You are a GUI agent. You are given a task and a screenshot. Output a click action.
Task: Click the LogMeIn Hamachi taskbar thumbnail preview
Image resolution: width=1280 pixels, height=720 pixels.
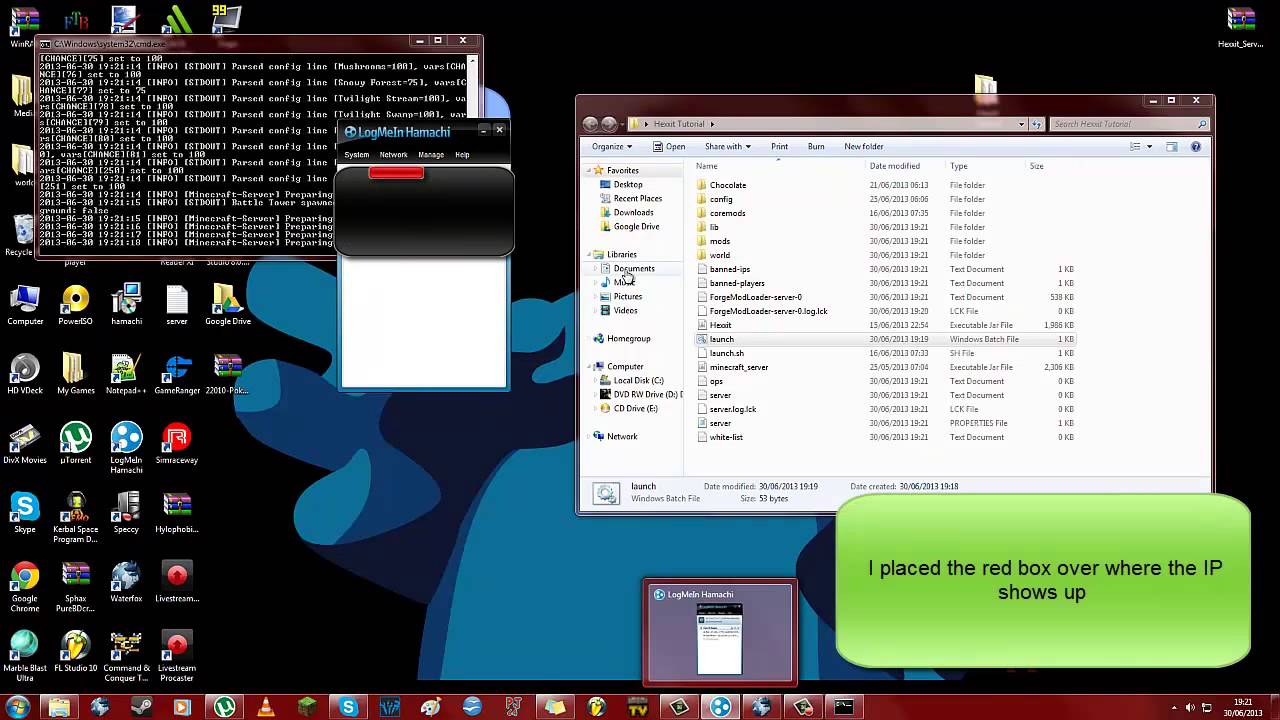click(719, 633)
